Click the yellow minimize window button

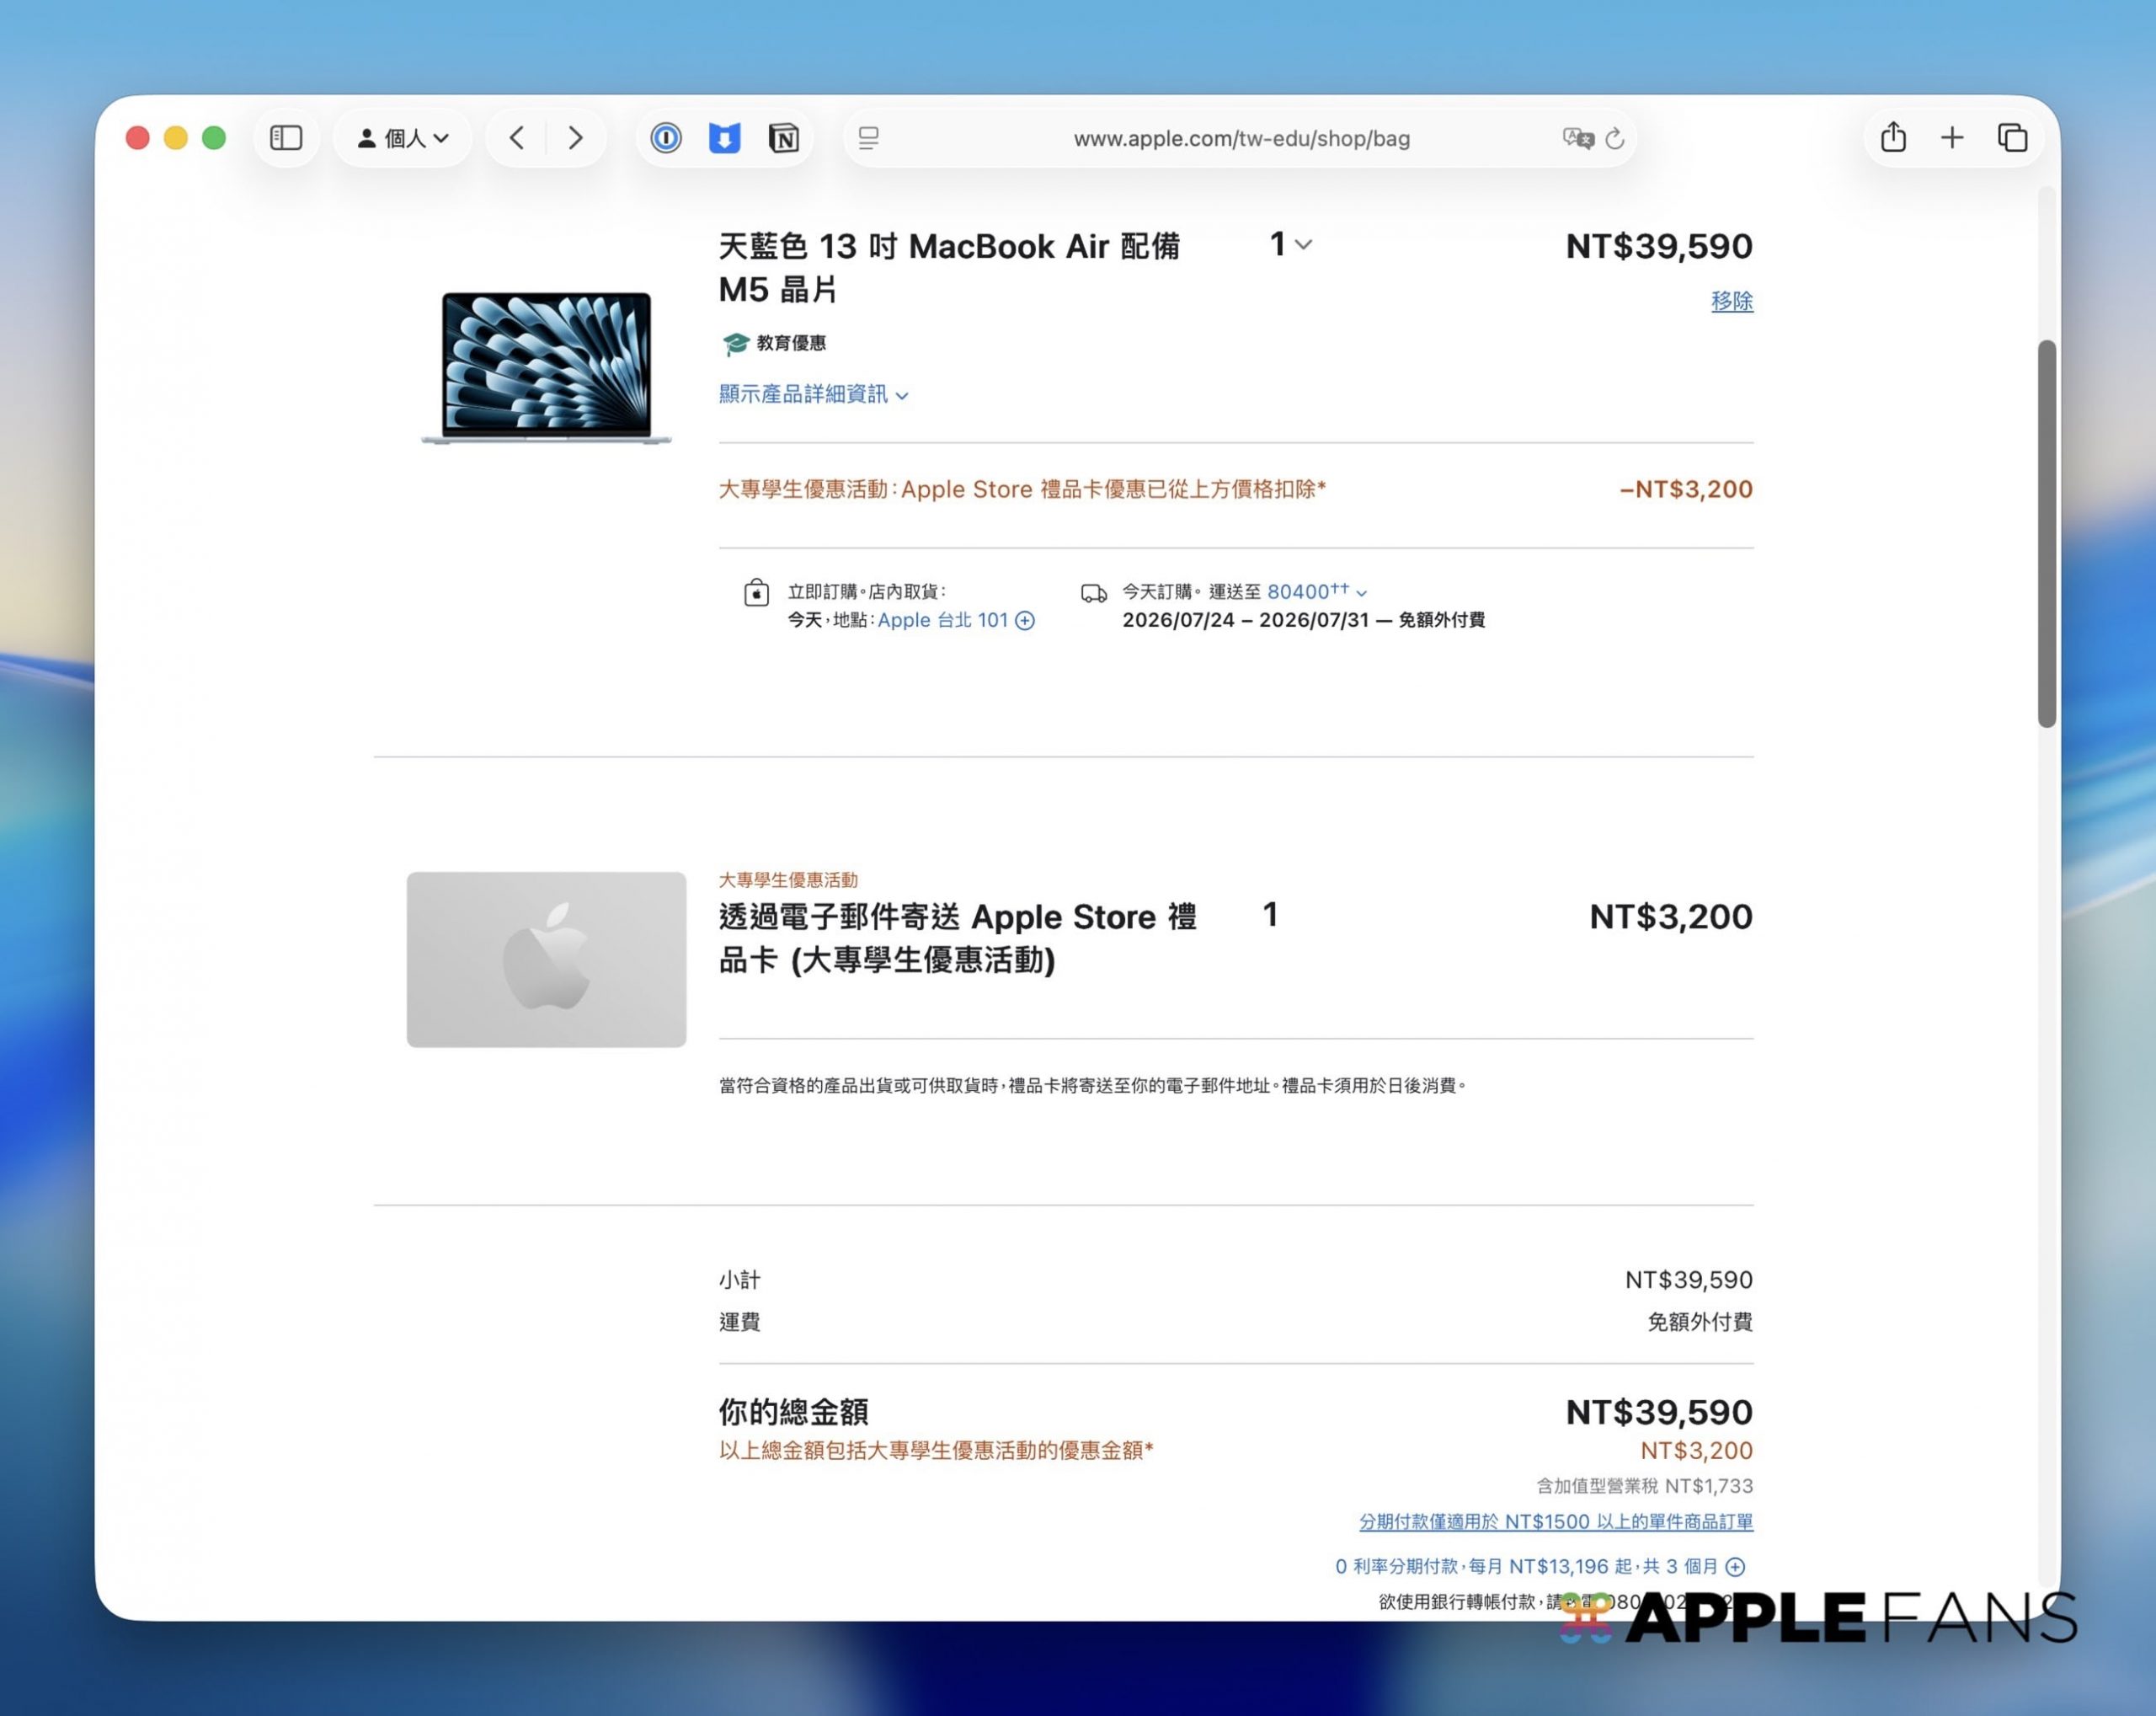click(x=176, y=138)
